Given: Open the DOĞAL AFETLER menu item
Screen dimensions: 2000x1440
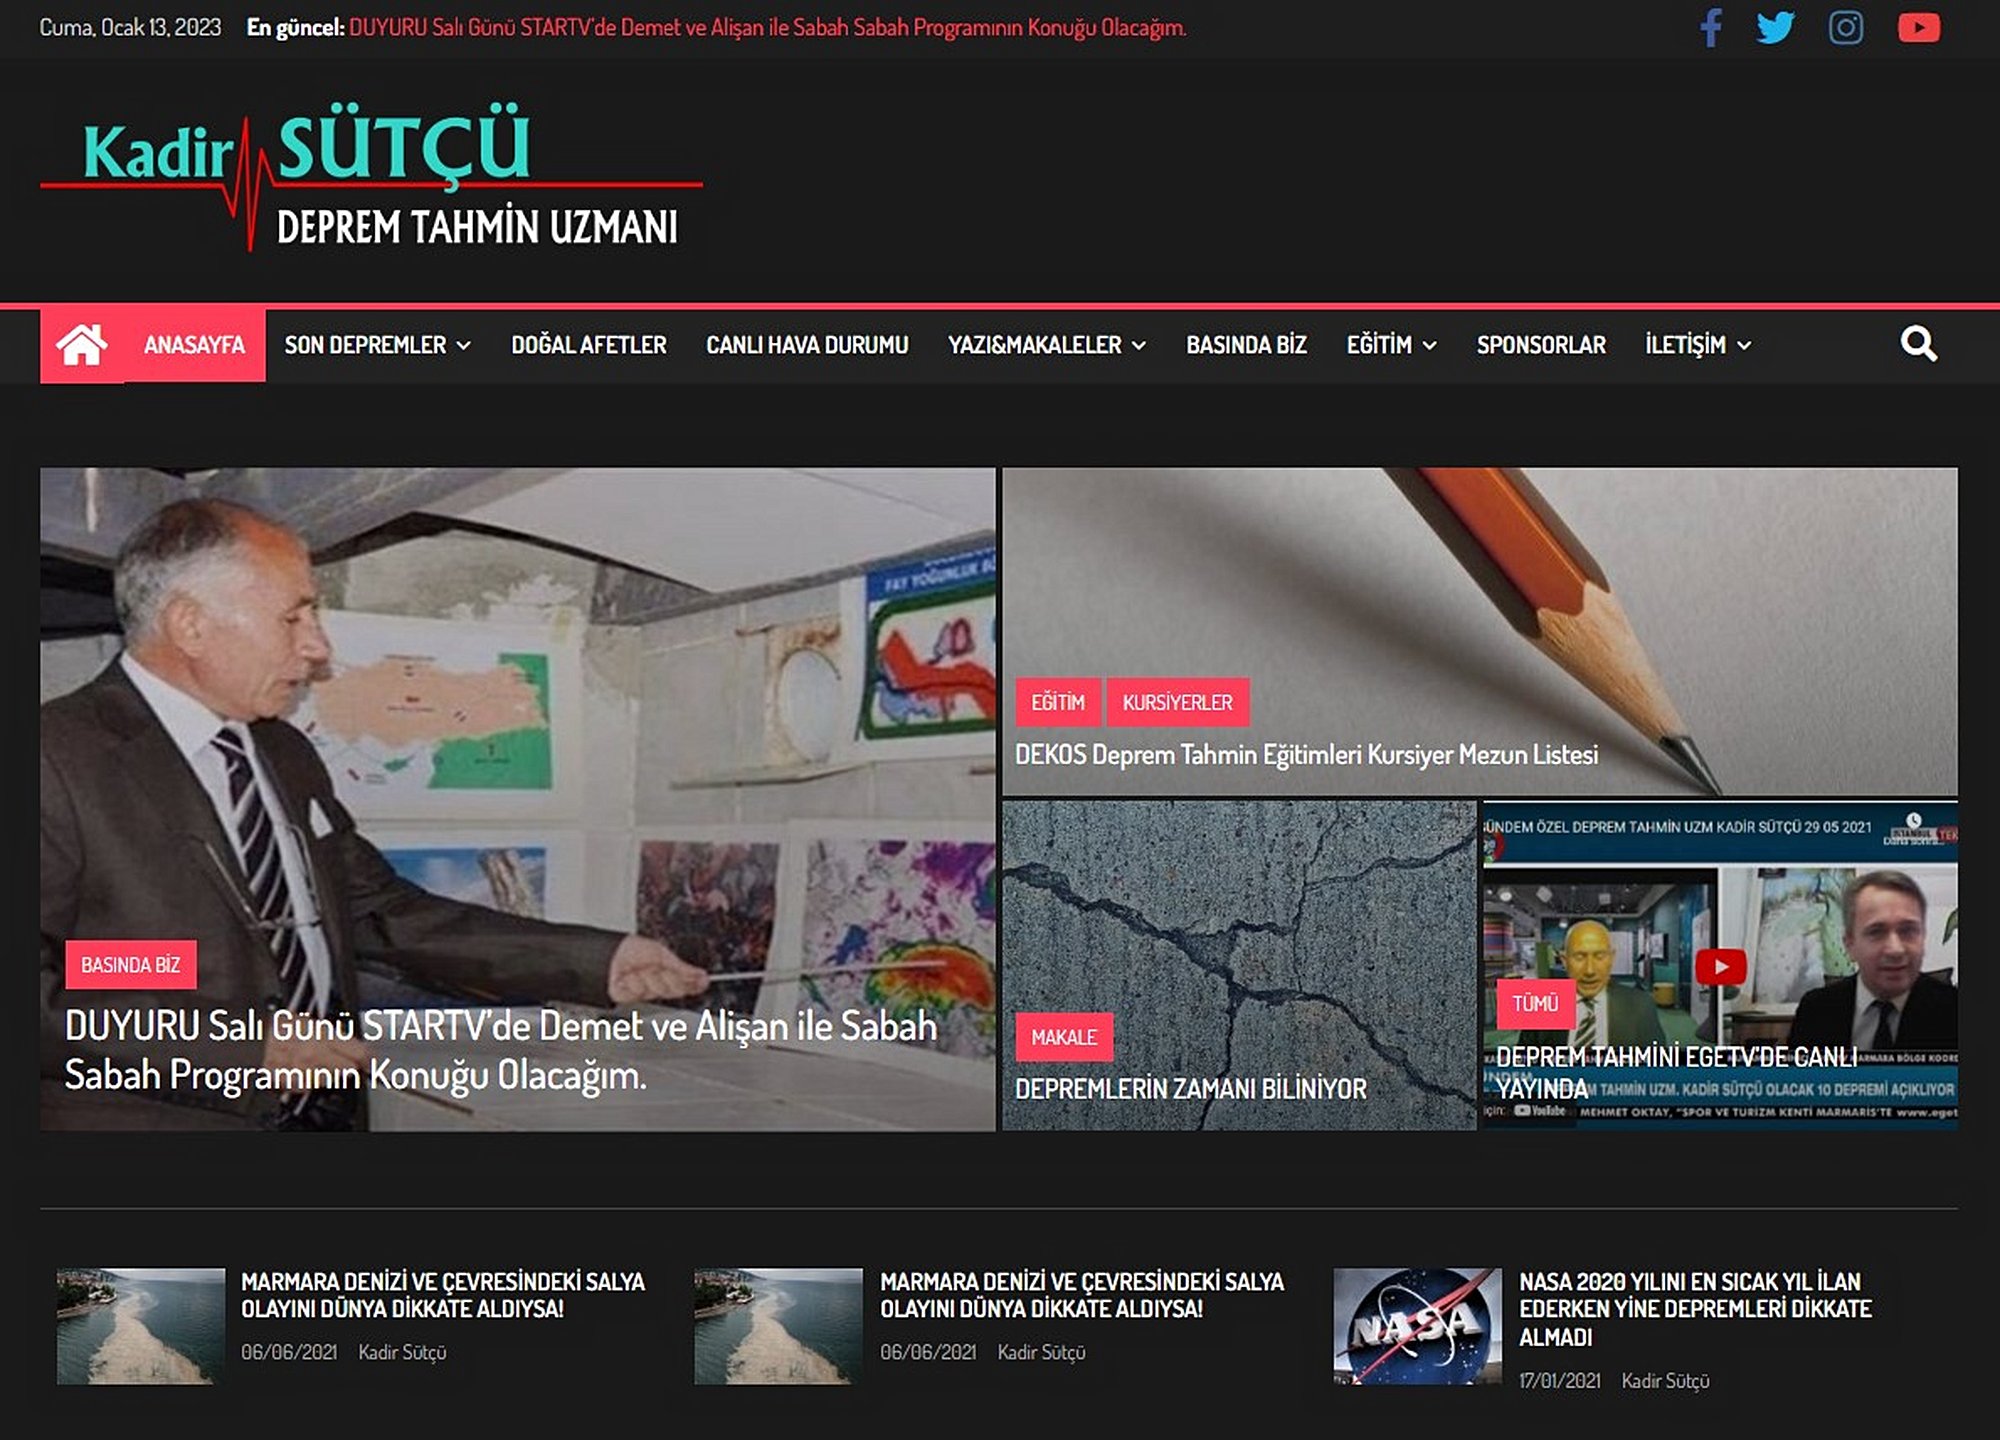Looking at the screenshot, I should 588,345.
